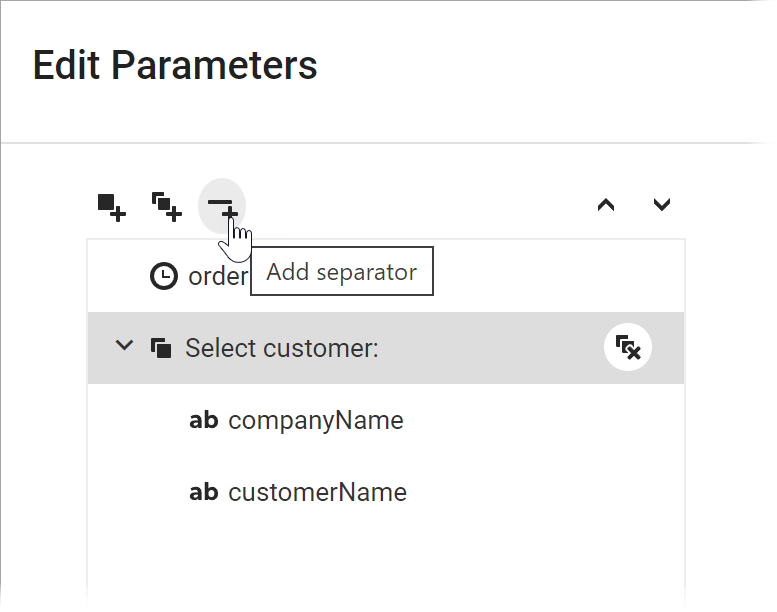The image size is (777, 612).
Task: Select the companyName parameter
Action: click(315, 420)
